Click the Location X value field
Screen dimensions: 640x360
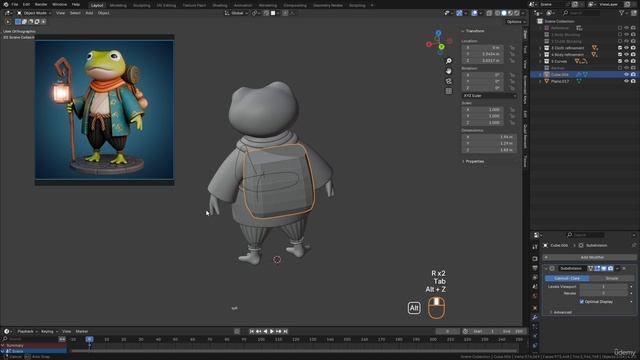(x=482, y=48)
